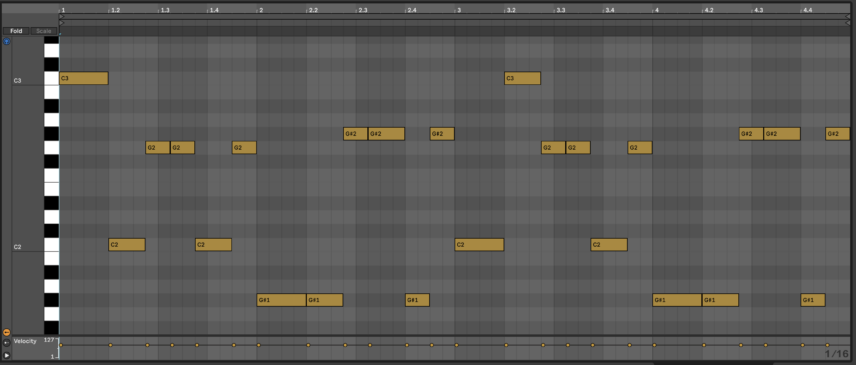856x365 pixels.
Task: Click the Scale button
Action: coord(44,31)
